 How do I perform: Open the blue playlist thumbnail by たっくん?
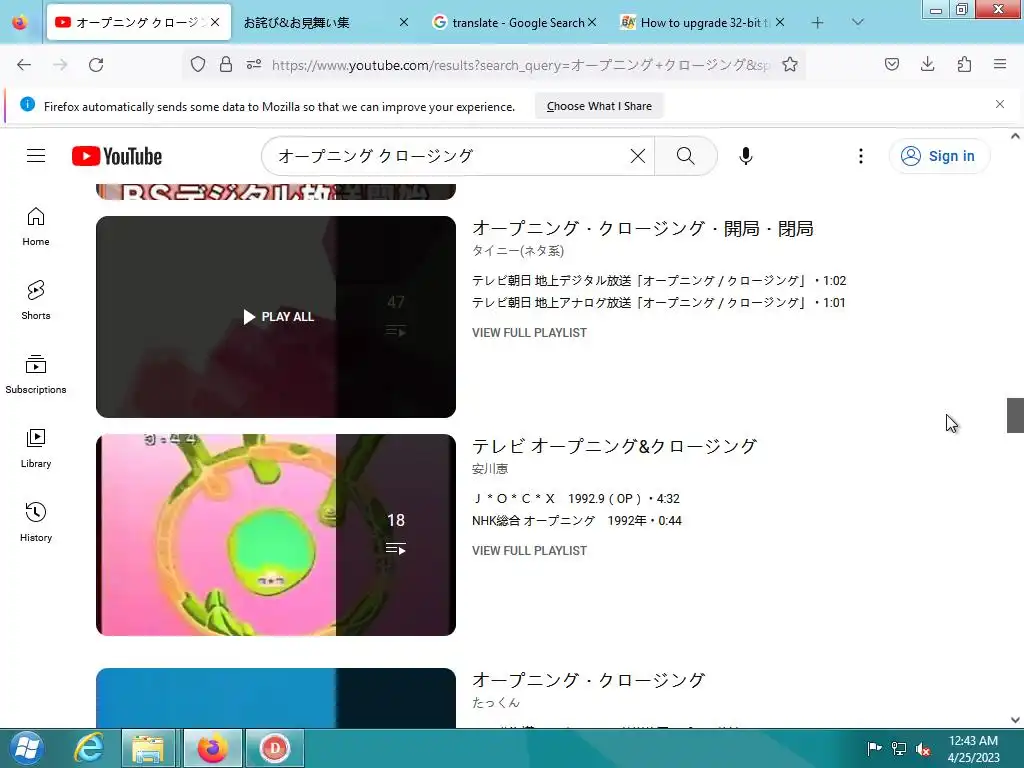coord(276,698)
